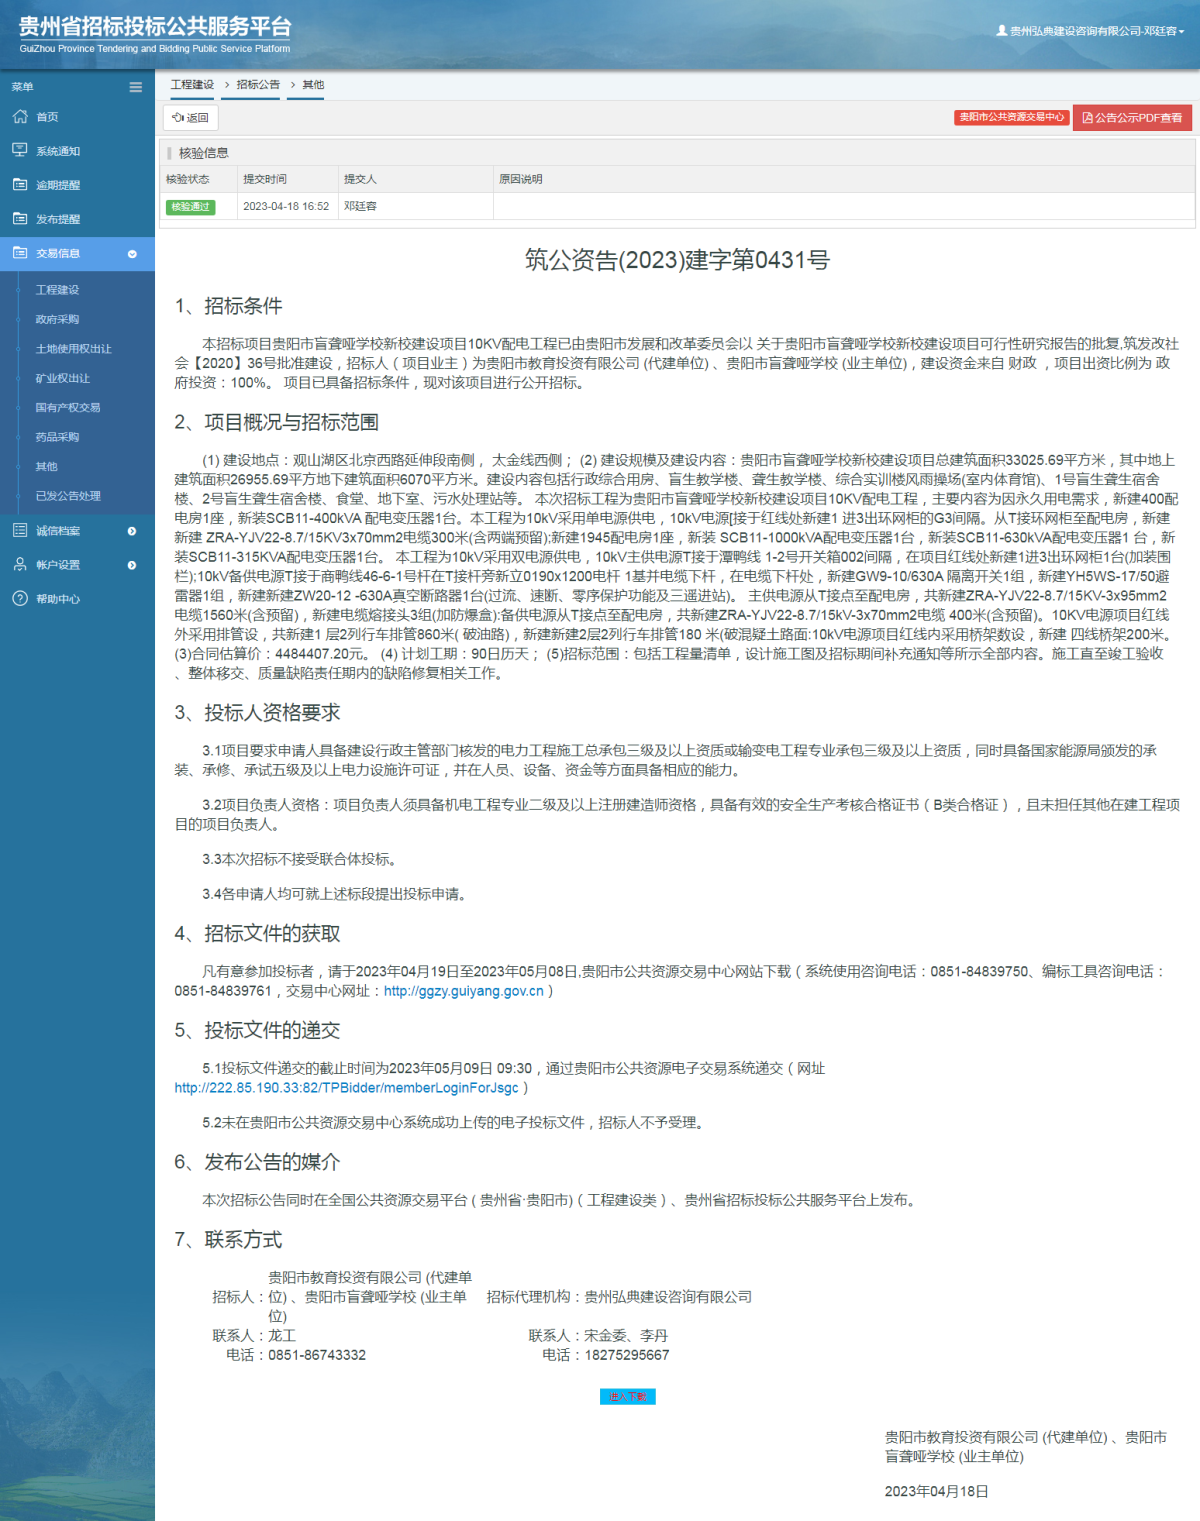
Task: Open 已发公告处理 submenu item
Action: pos(68,496)
